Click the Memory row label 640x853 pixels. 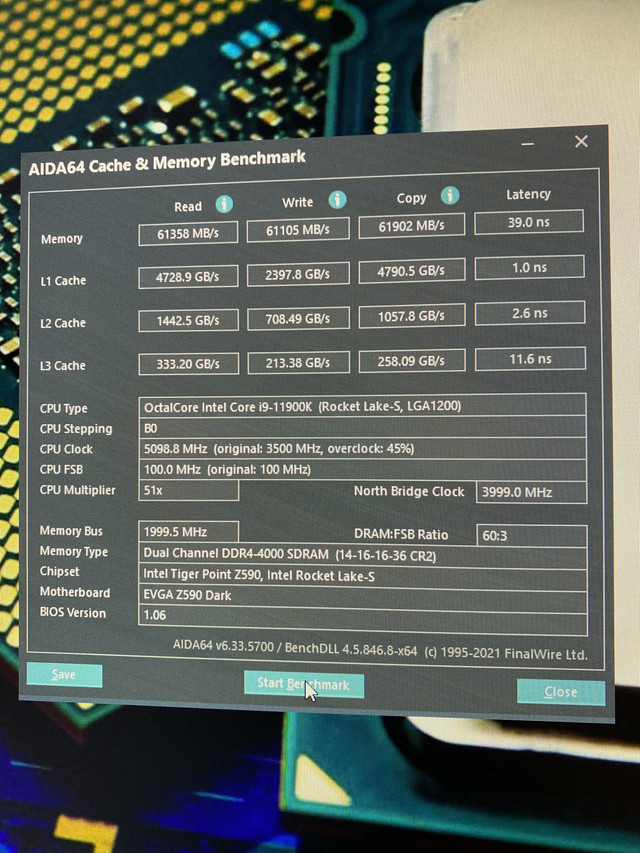point(61,239)
